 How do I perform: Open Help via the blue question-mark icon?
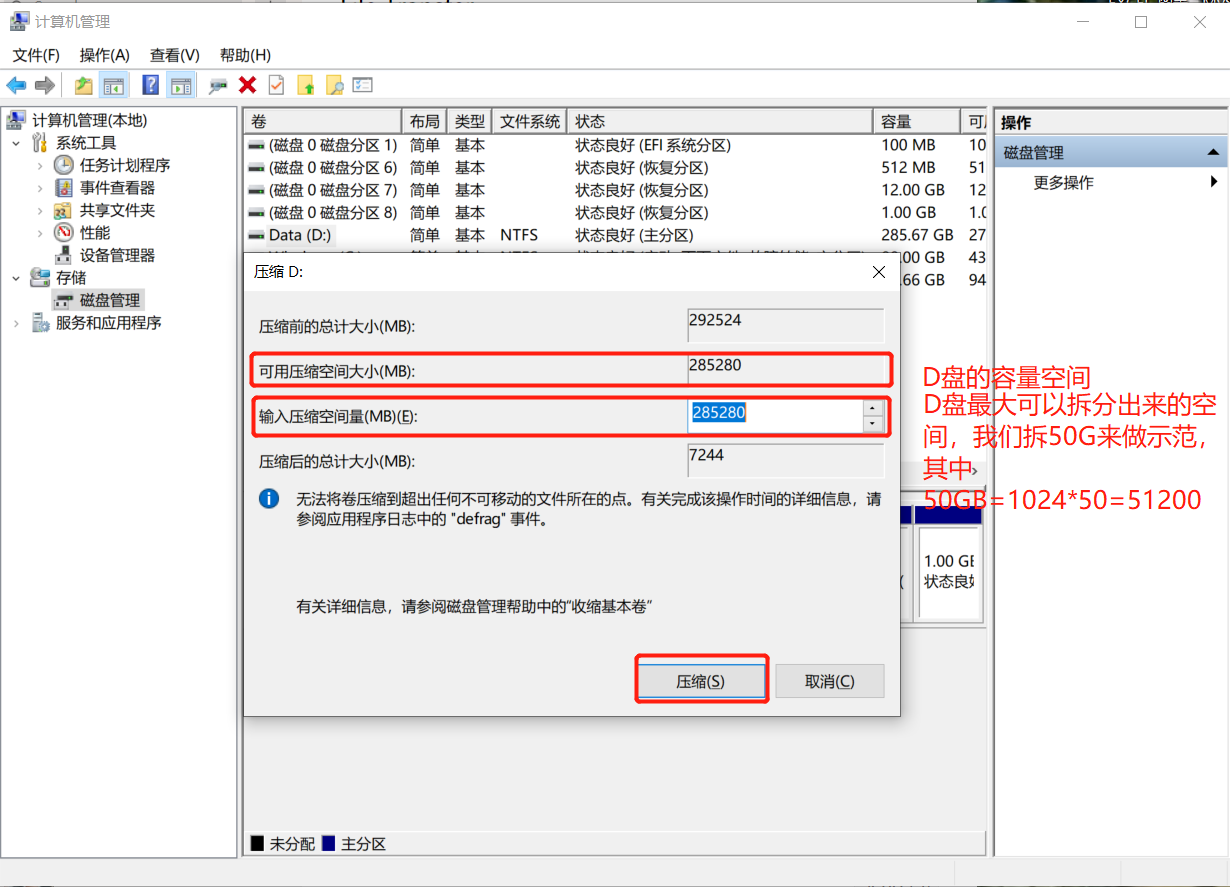click(x=151, y=86)
